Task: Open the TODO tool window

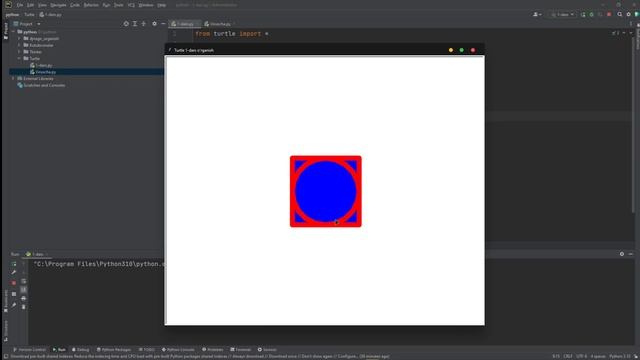Action: pos(147,350)
